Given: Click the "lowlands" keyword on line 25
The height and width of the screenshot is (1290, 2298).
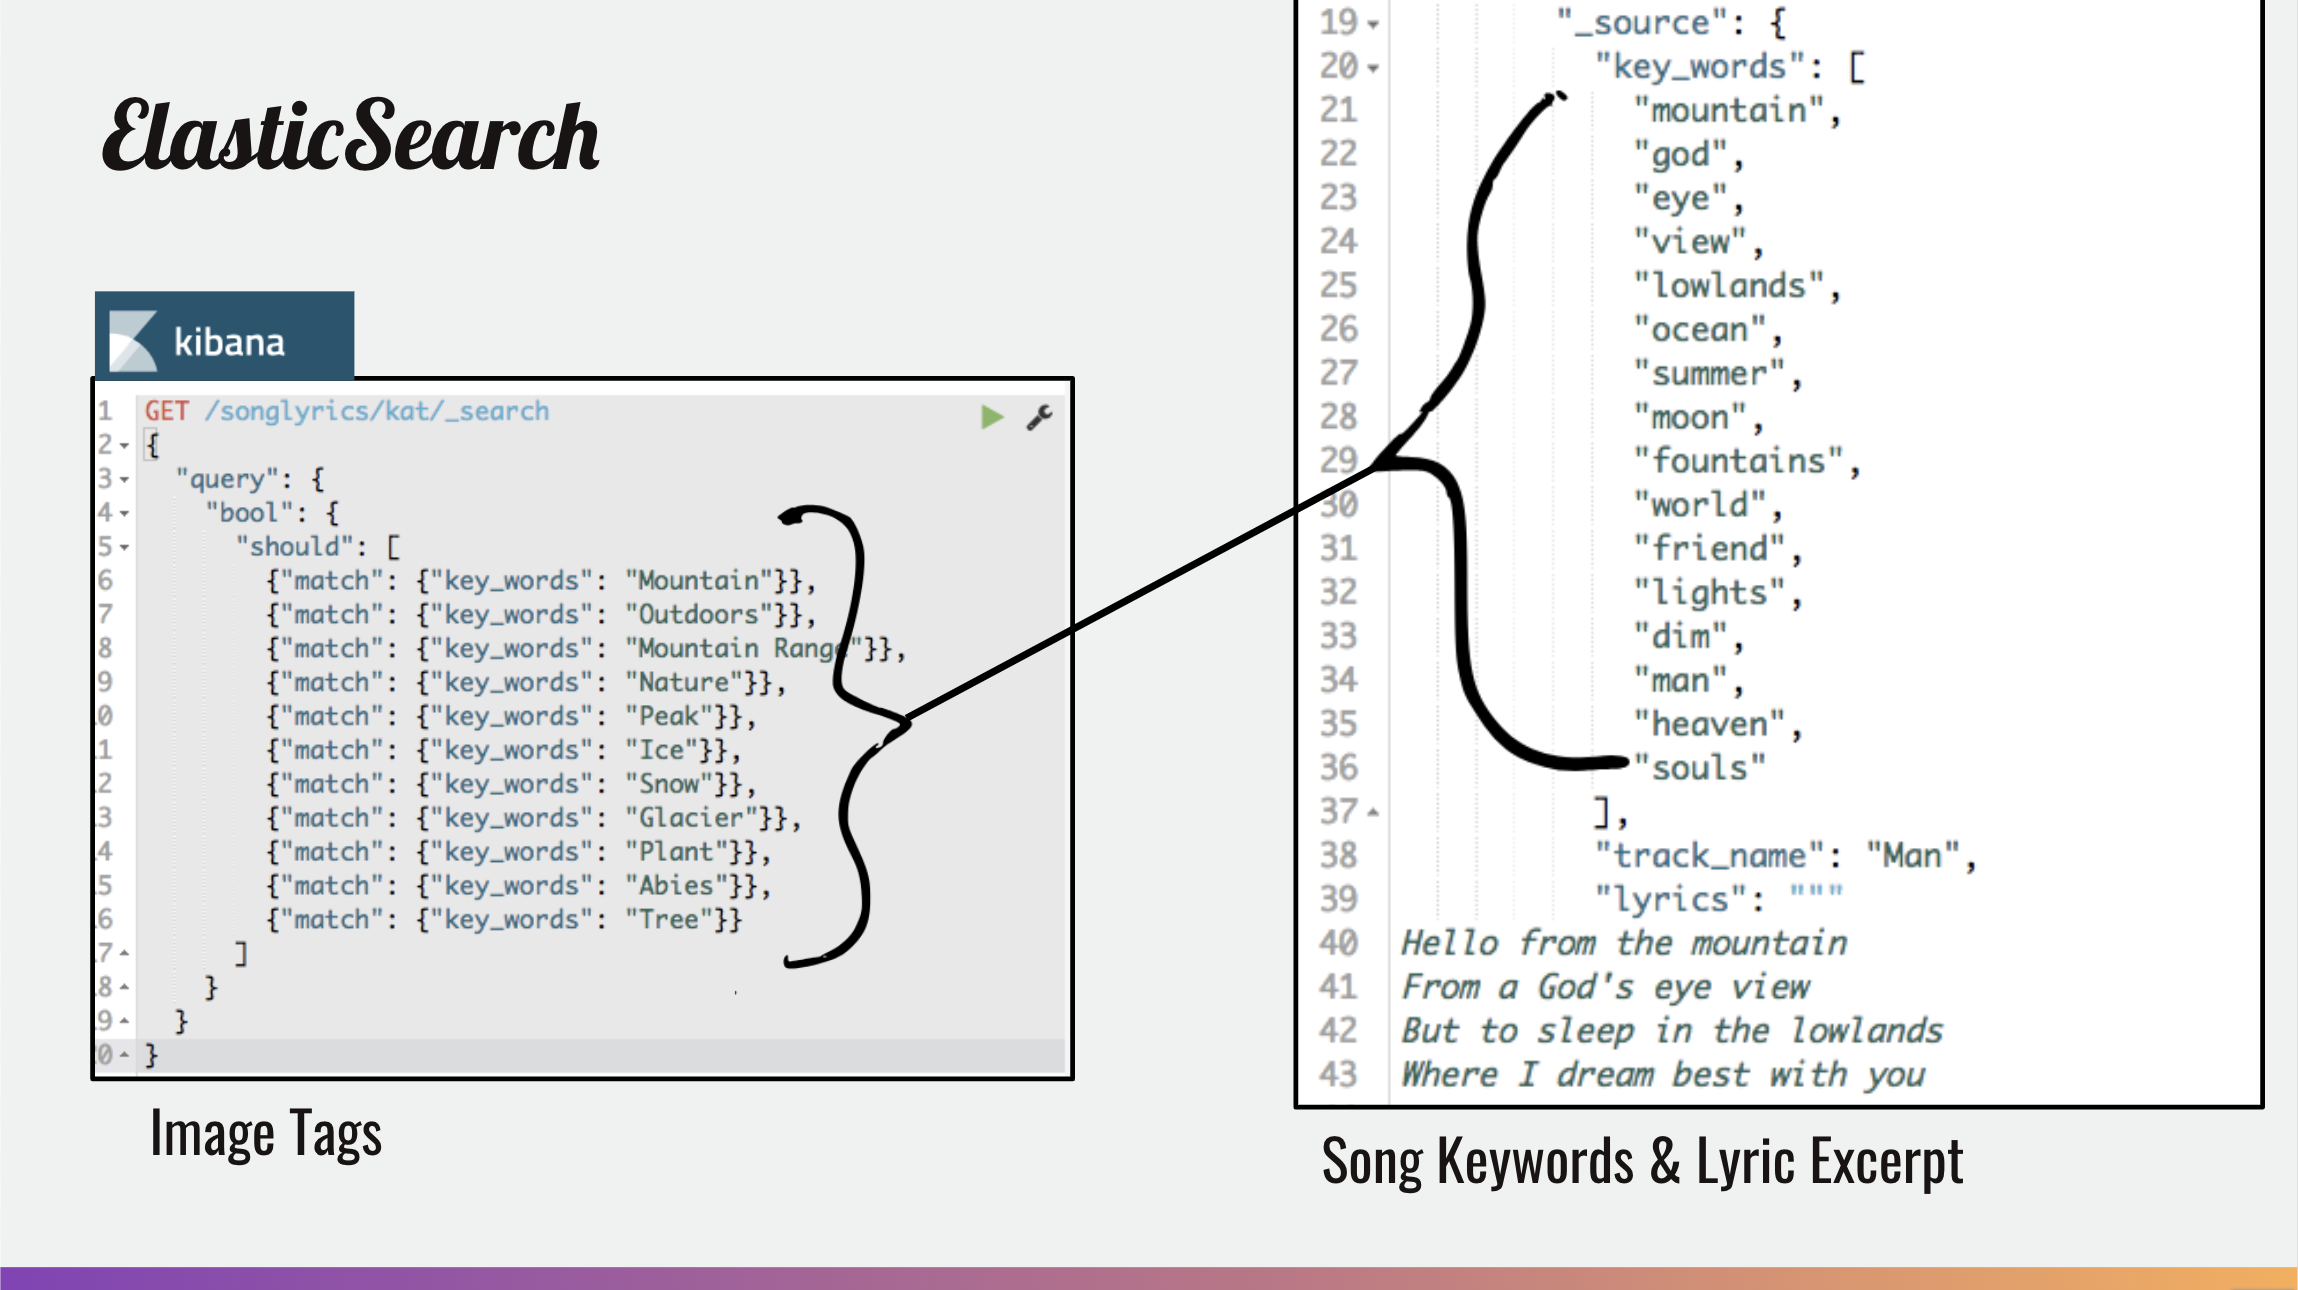Looking at the screenshot, I should pyautogui.click(x=1729, y=285).
